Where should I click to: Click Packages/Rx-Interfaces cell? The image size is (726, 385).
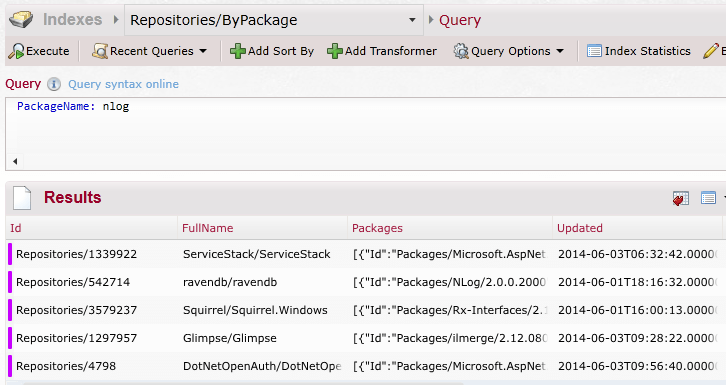[x=450, y=310]
